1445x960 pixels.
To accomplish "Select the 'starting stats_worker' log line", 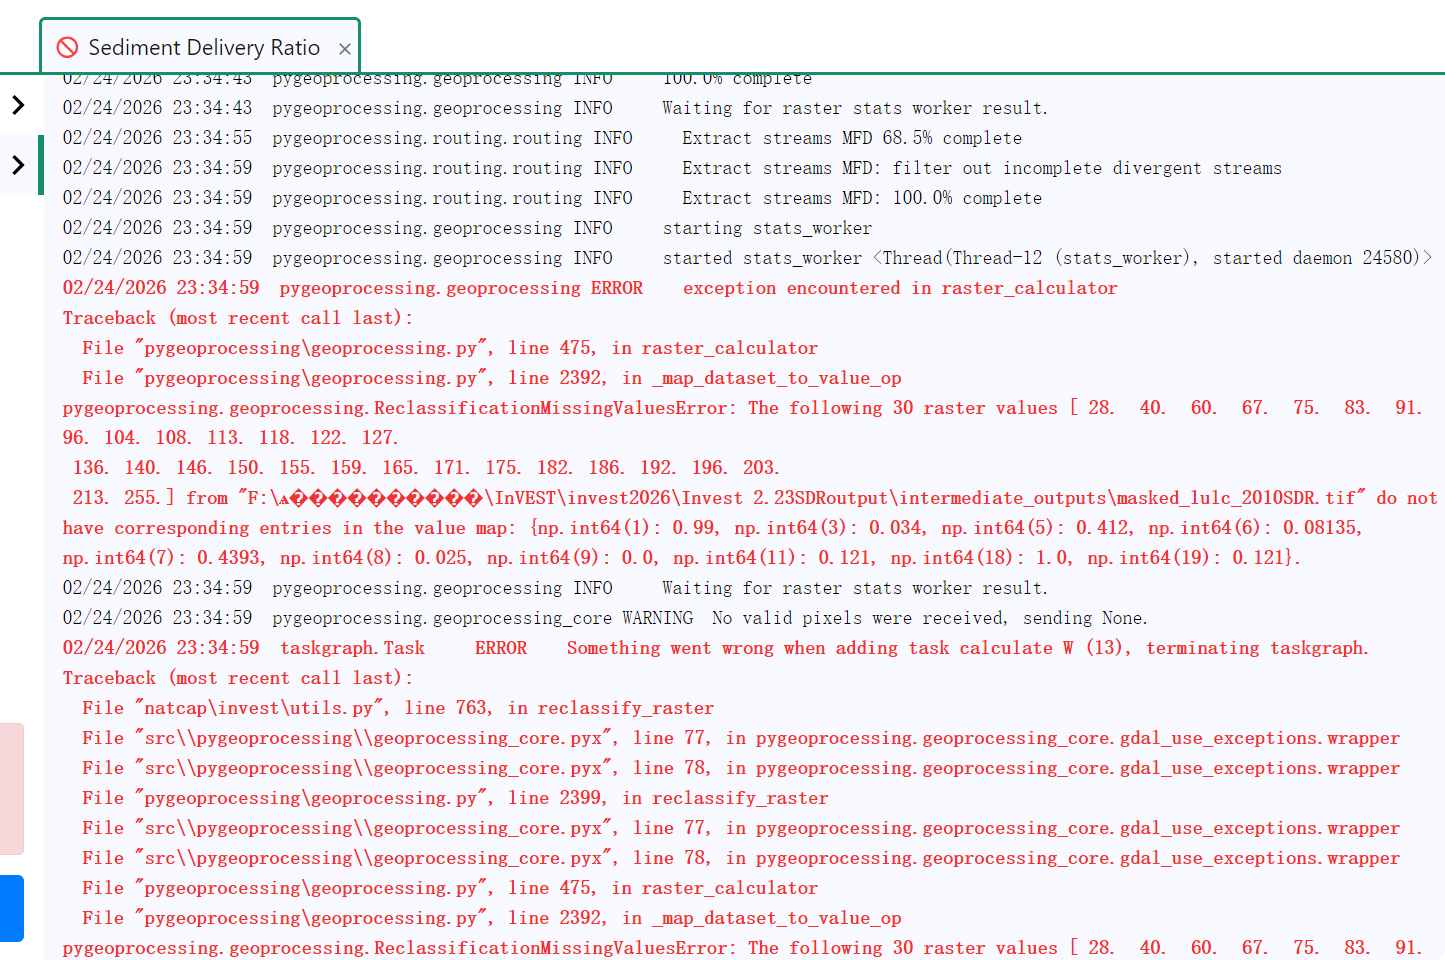I will 467,228.
